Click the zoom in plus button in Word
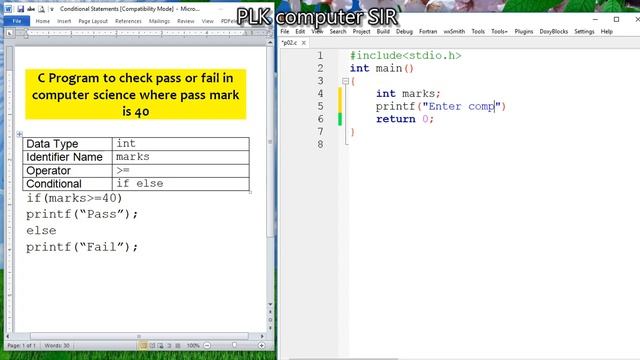 tap(262, 346)
